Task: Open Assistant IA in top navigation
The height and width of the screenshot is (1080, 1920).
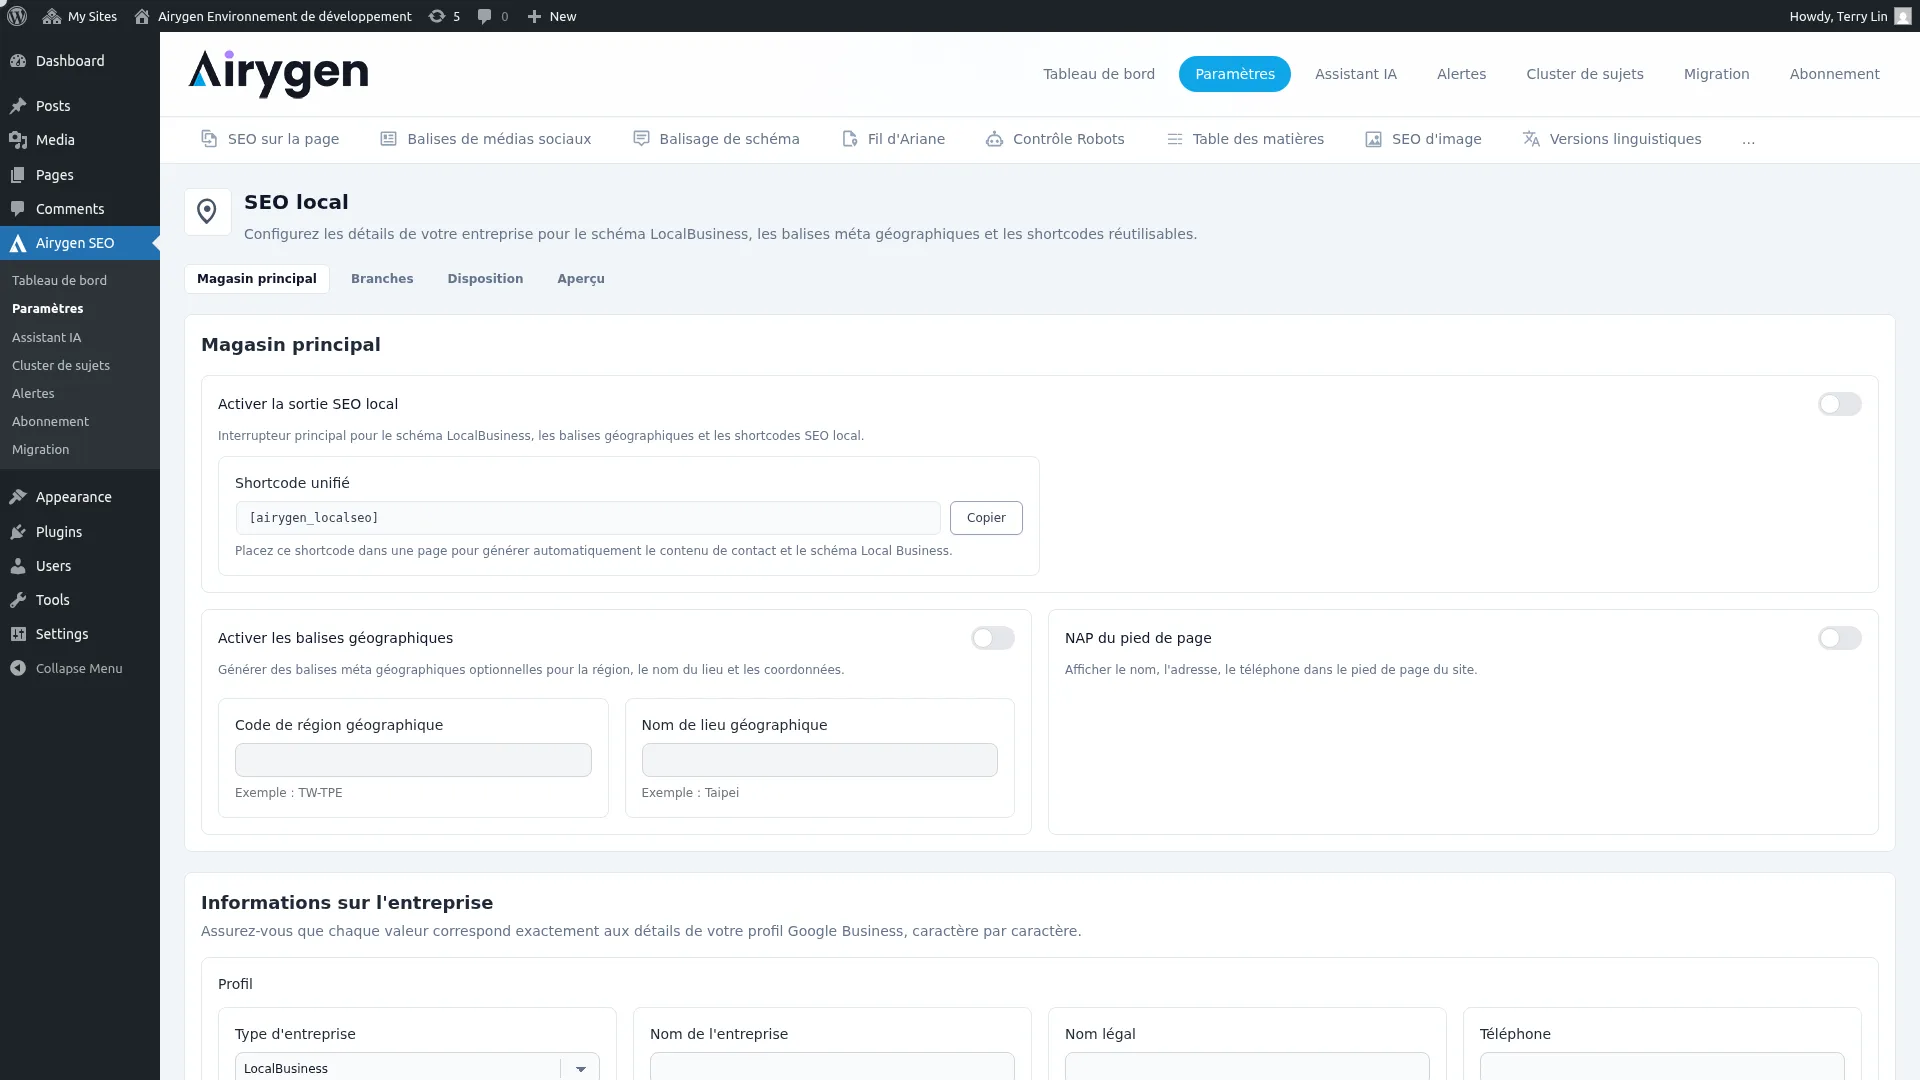Action: point(1356,74)
